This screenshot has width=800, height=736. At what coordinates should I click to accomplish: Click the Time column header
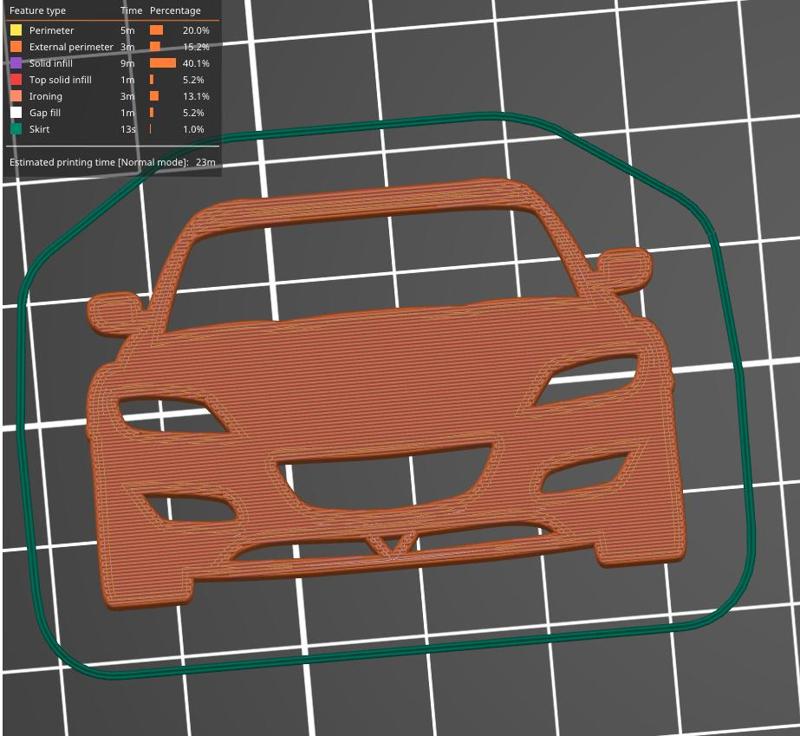coord(131,10)
